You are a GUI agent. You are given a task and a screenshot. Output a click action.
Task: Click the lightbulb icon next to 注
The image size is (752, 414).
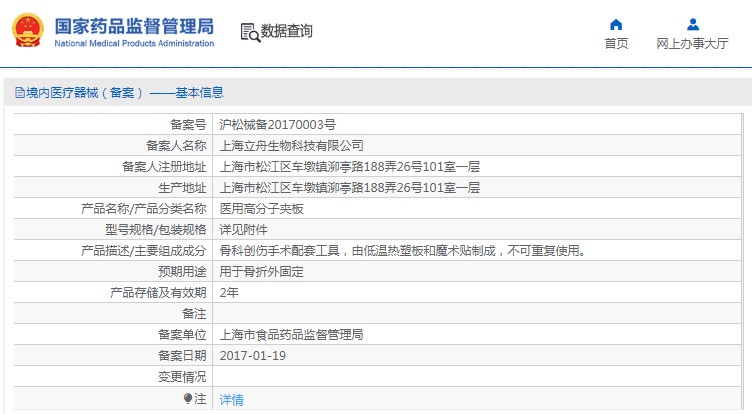(188, 399)
